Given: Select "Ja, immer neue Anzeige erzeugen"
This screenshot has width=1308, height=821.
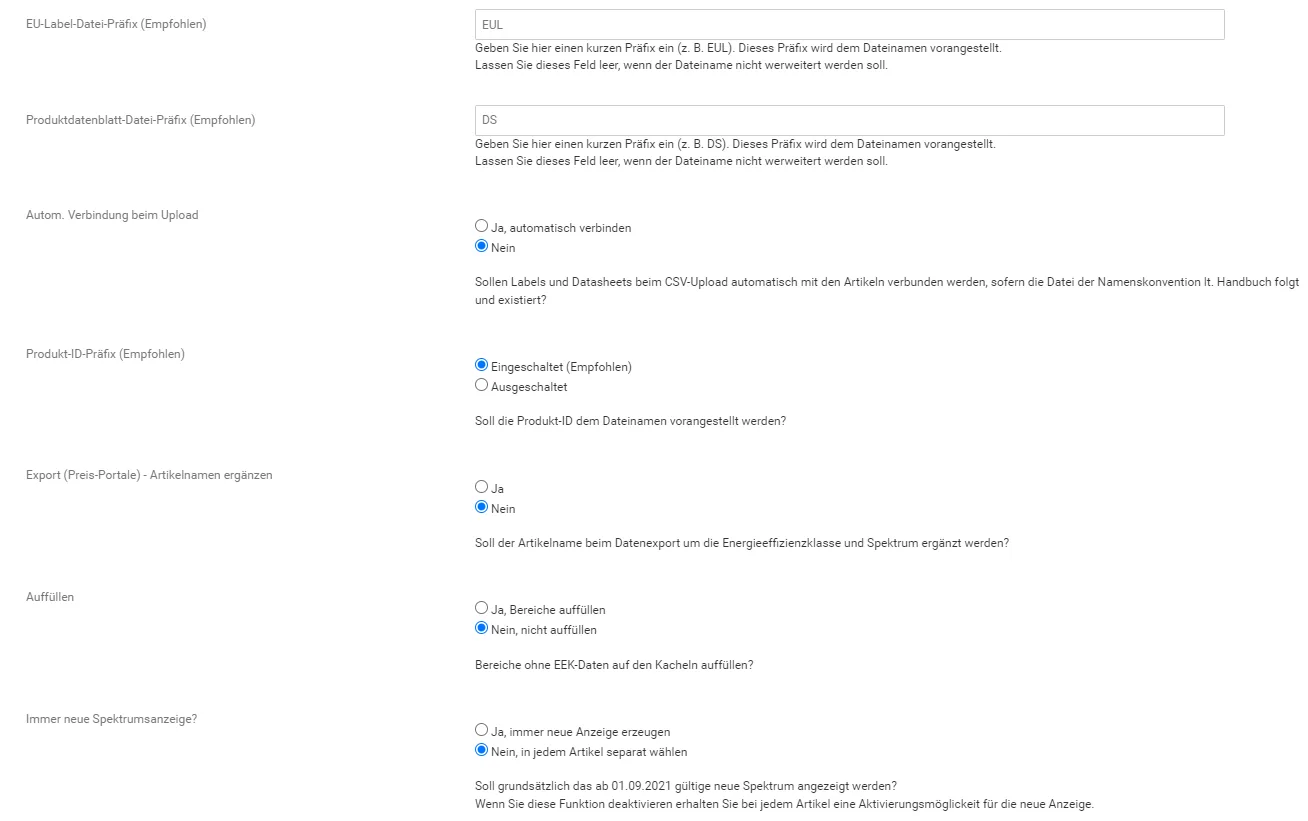Looking at the screenshot, I should (x=482, y=731).
